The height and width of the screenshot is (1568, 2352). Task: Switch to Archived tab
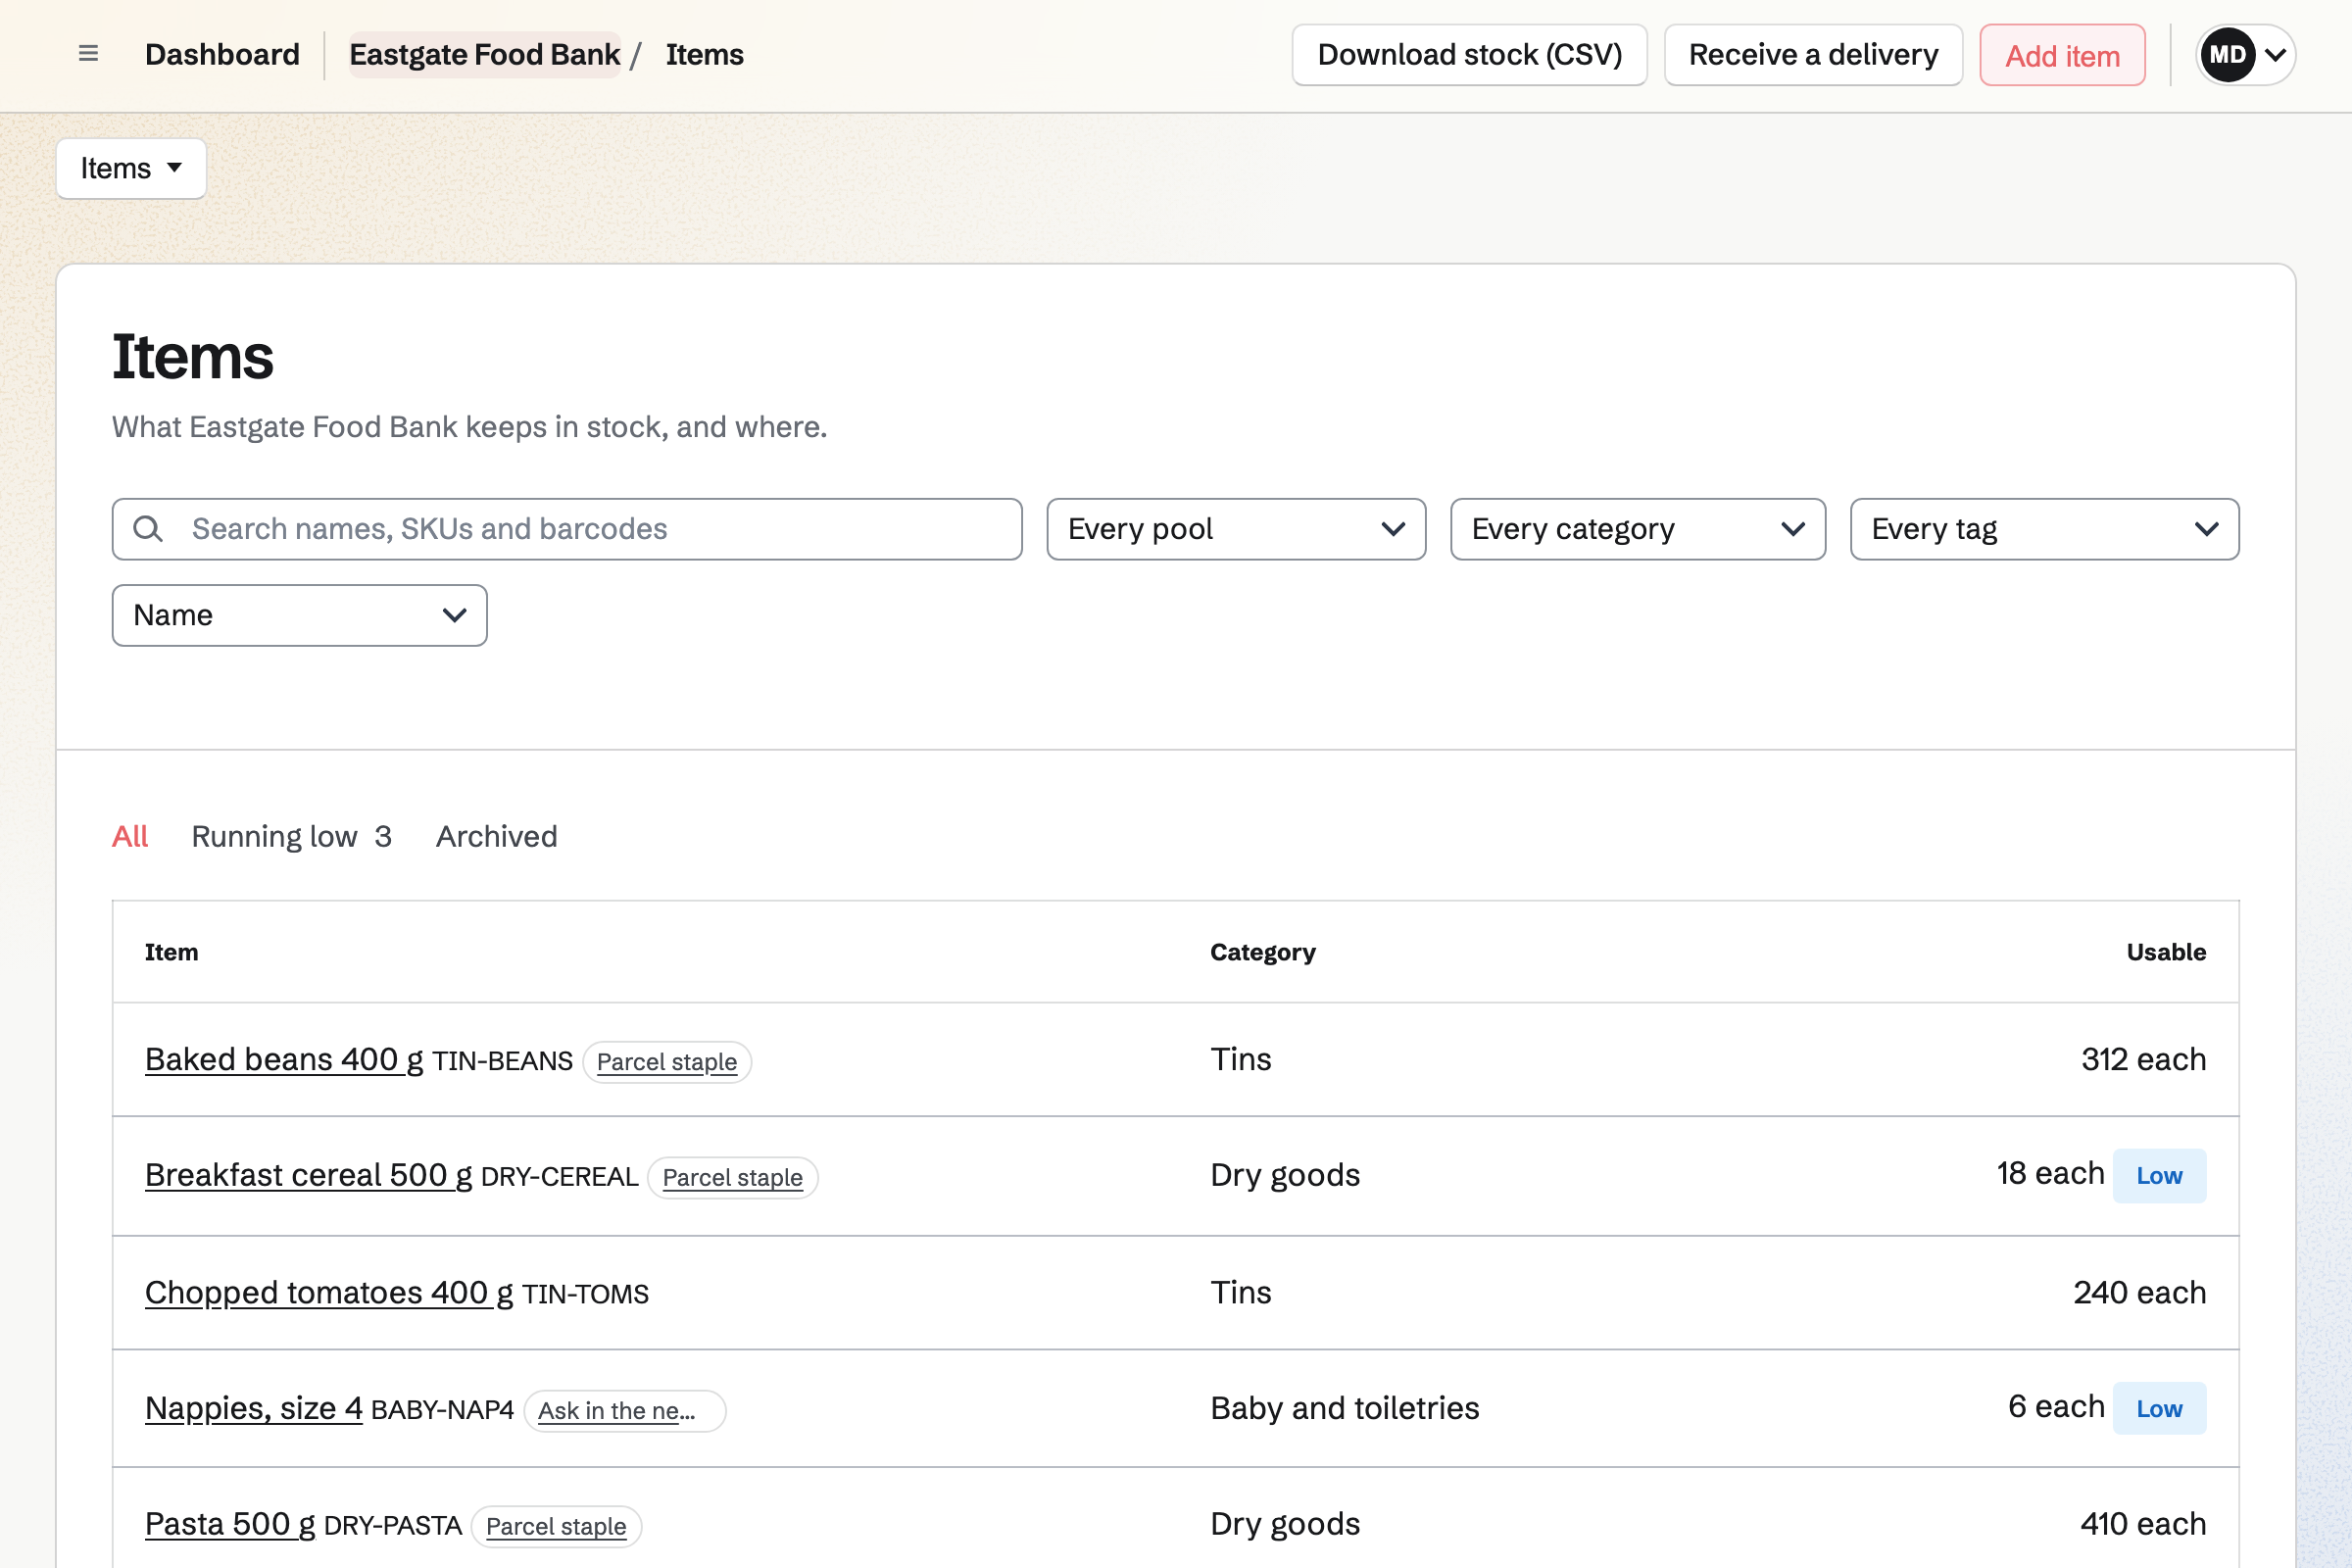tap(496, 836)
